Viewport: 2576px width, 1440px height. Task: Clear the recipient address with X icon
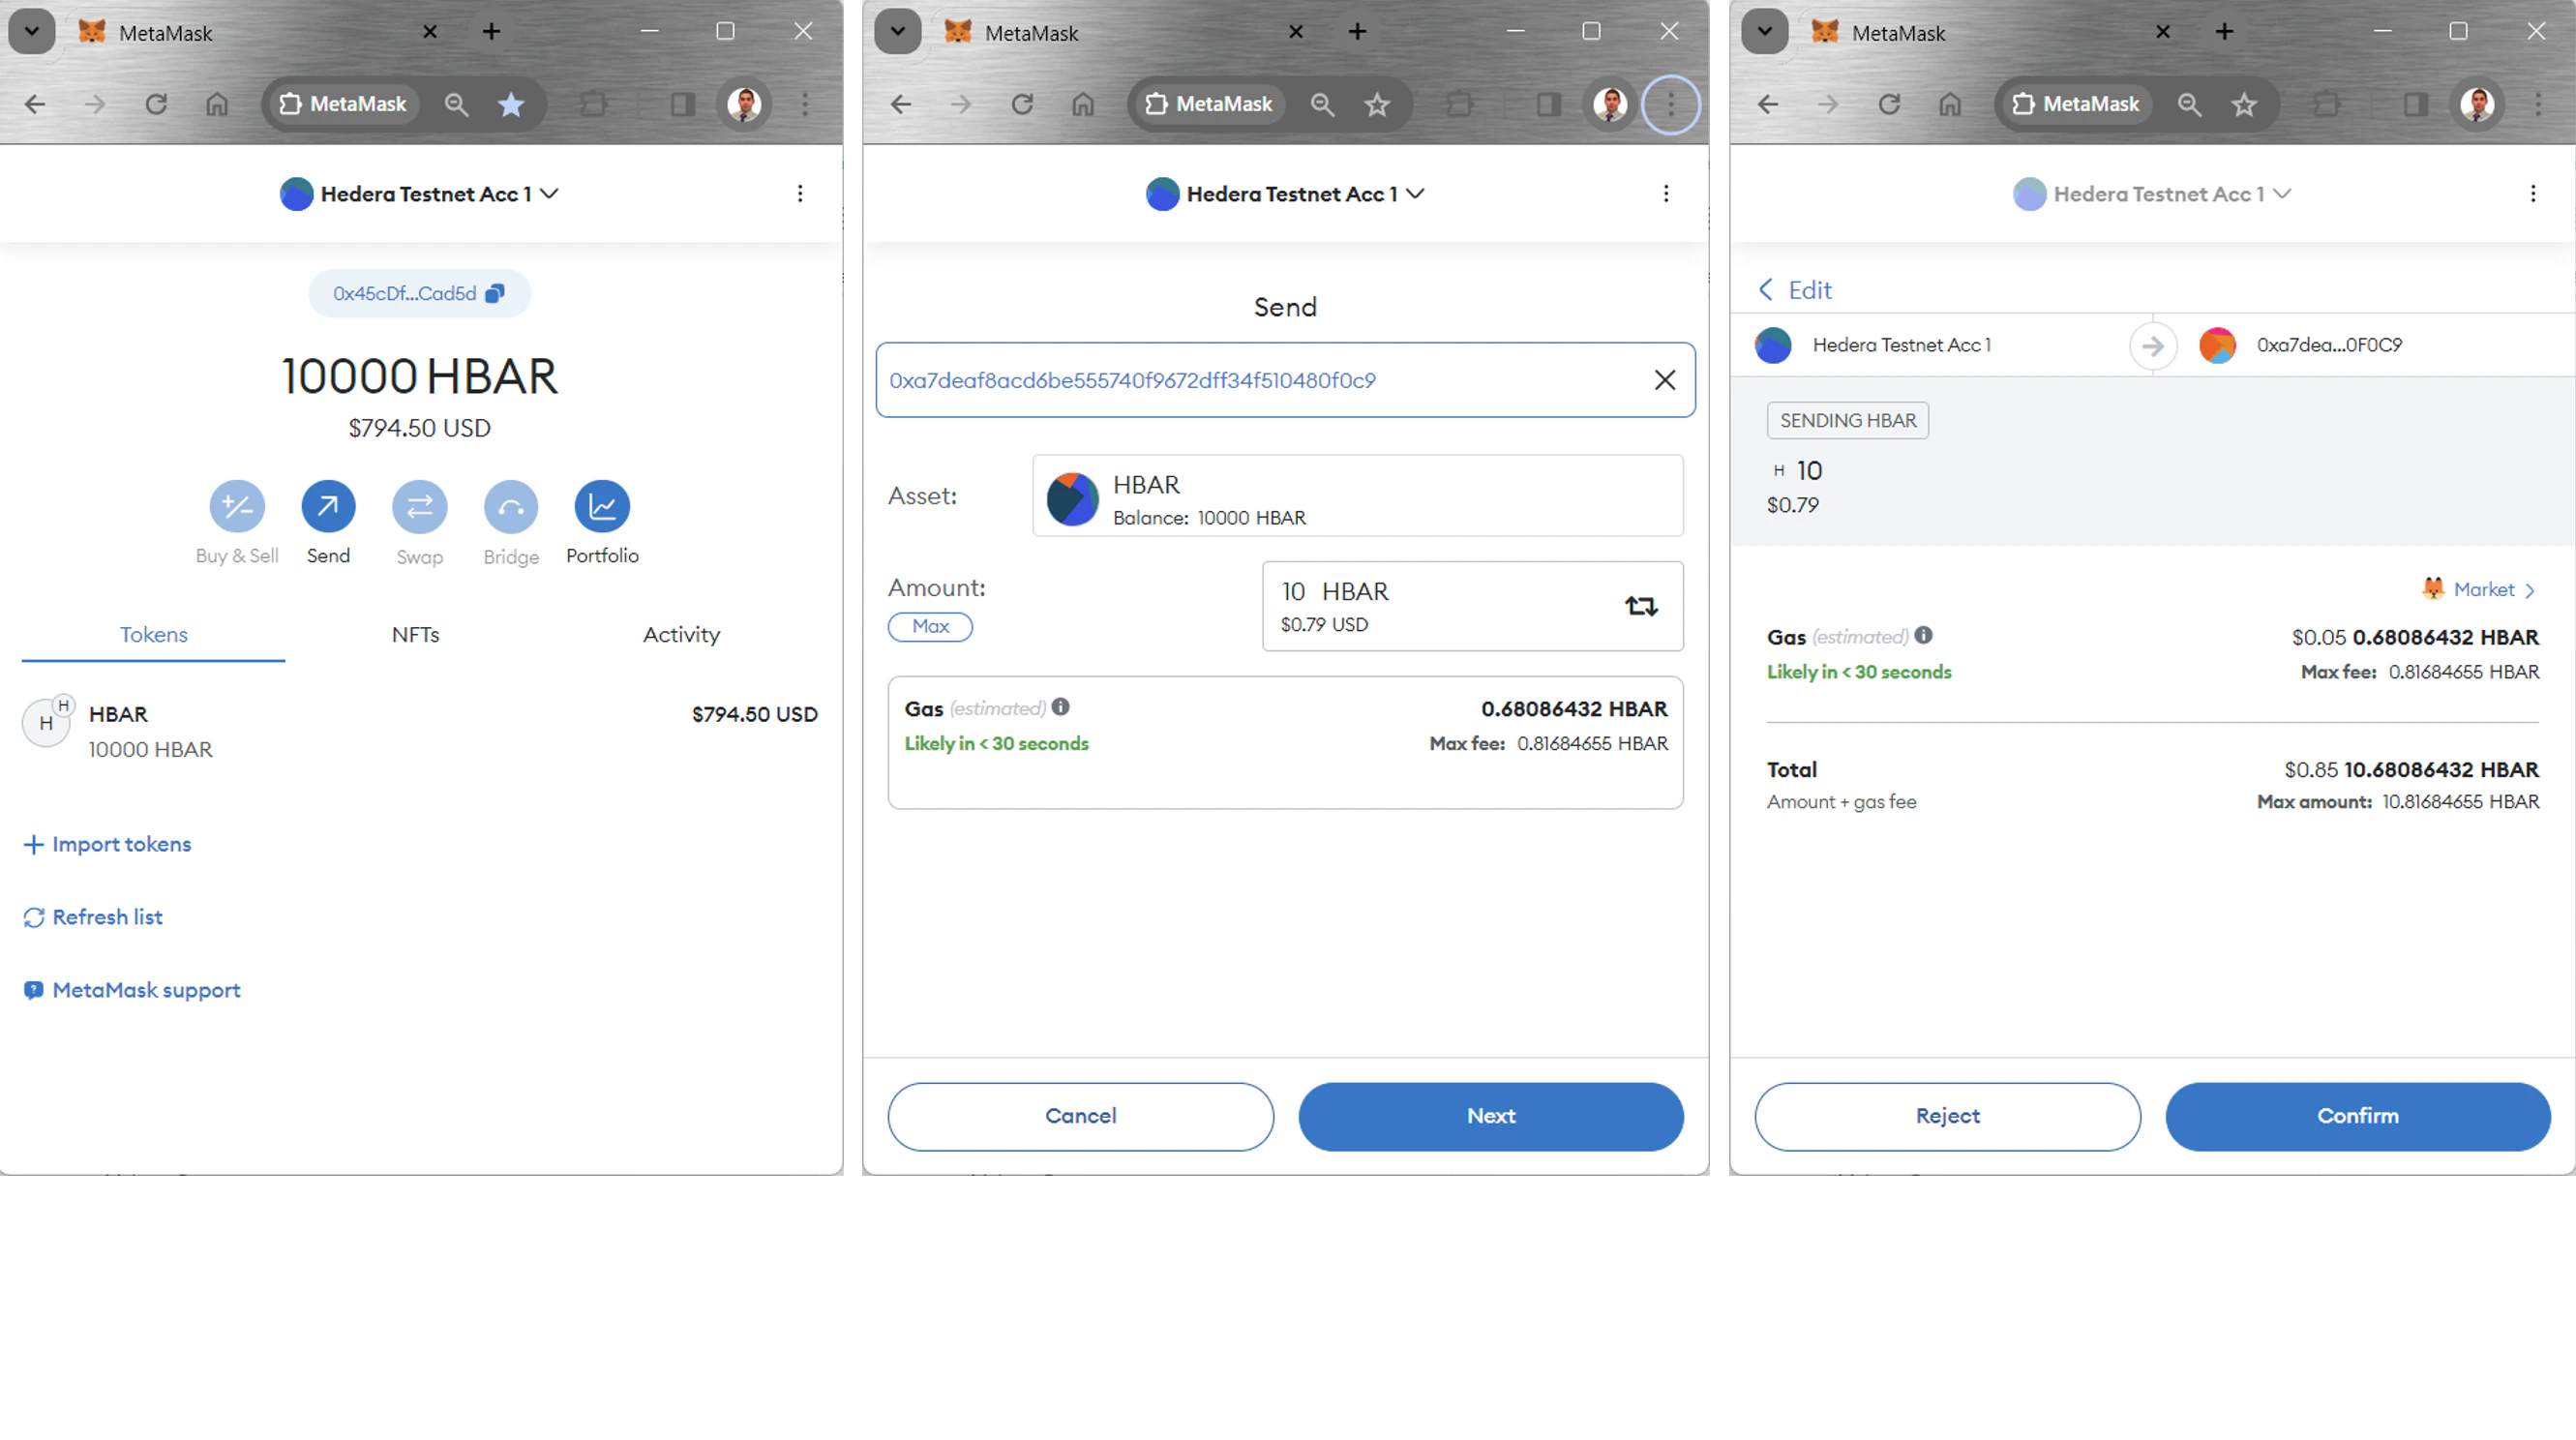coord(1664,380)
